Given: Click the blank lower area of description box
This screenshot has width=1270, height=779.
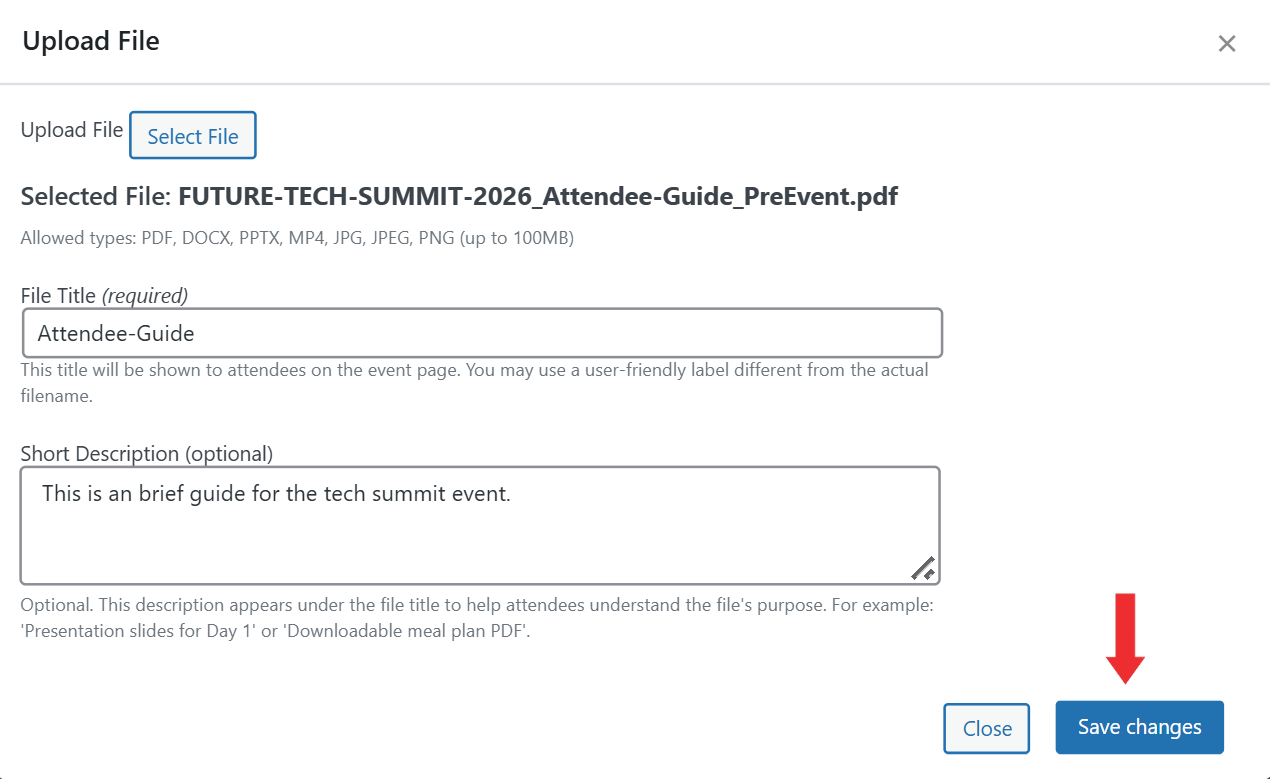Looking at the screenshot, I should (x=480, y=548).
